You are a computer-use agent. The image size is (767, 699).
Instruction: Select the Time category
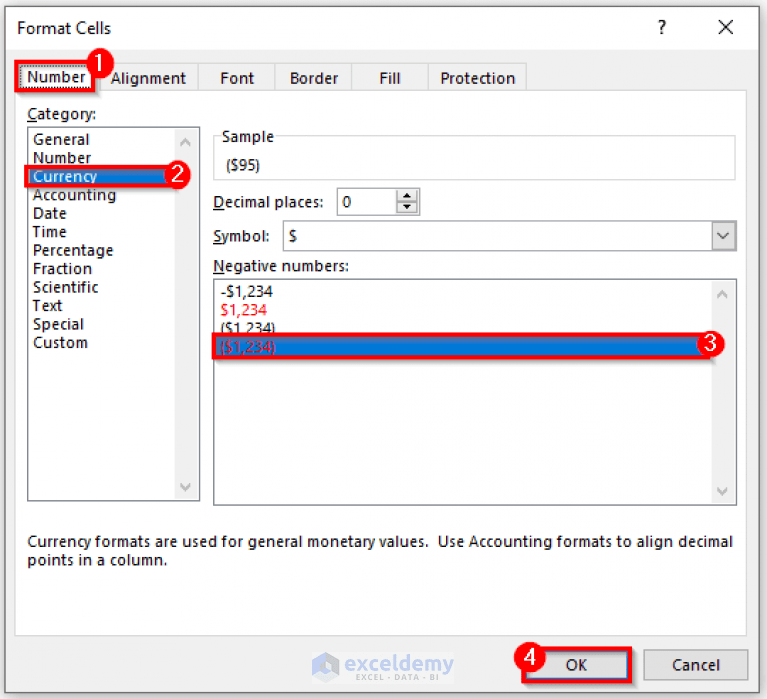pyautogui.click(x=101, y=232)
